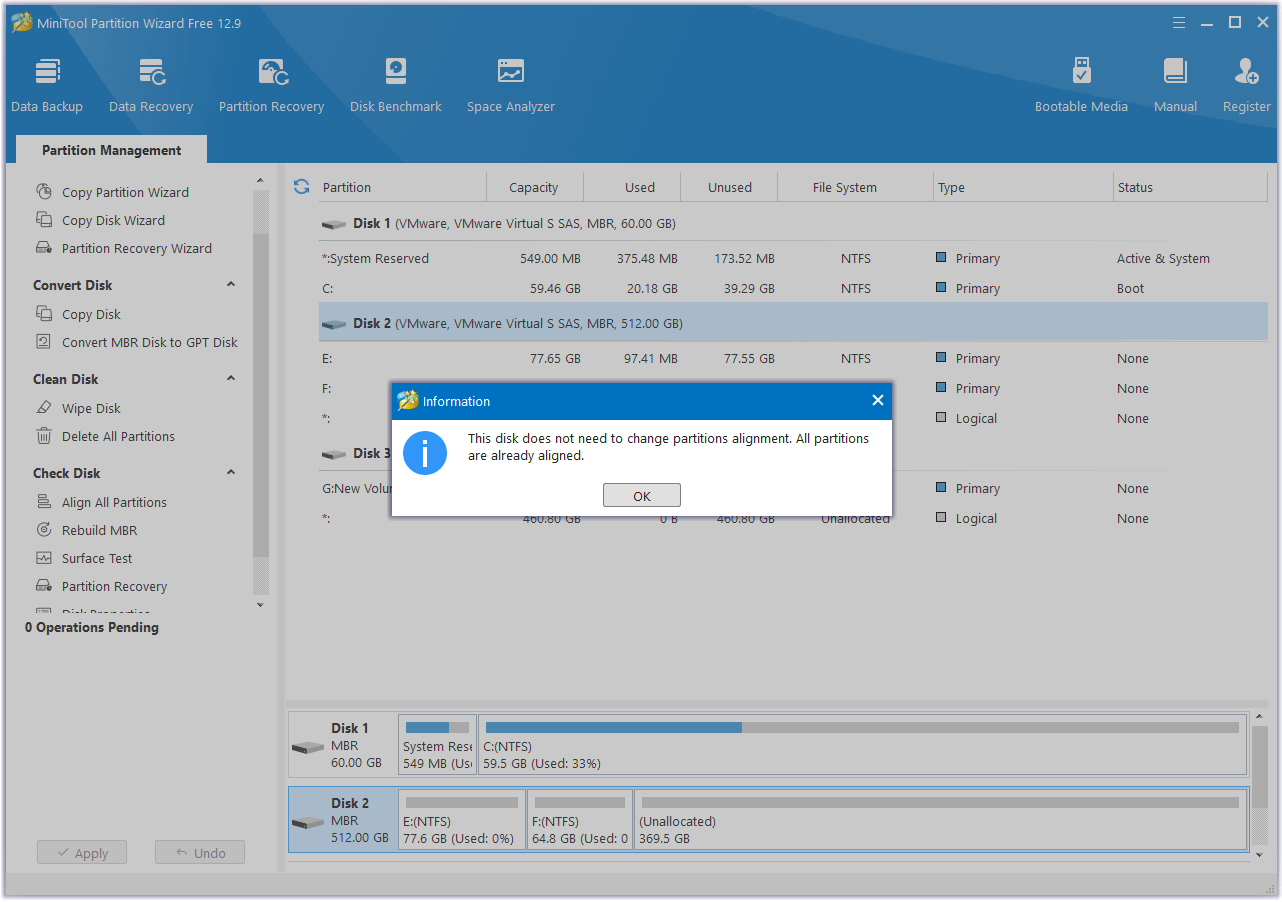The height and width of the screenshot is (902, 1282).
Task: Click sidebar scroll down arrow
Action: pyautogui.click(x=261, y=605)
